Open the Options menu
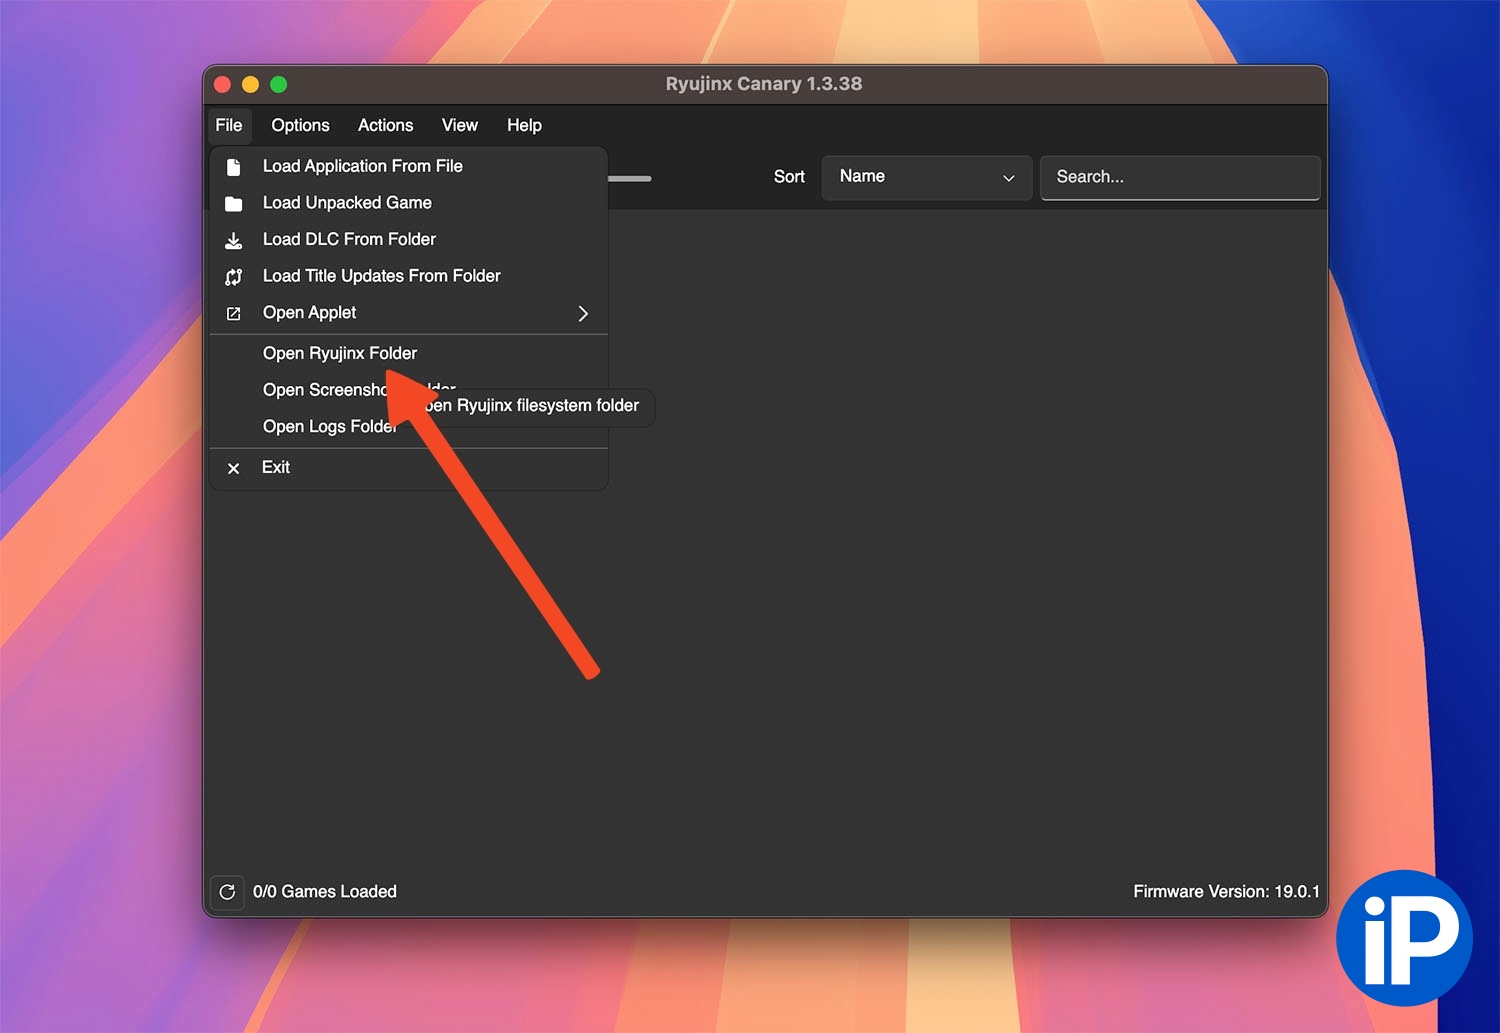Image resolution: width=1500 pixels, height=1033 pixels. pos(300,125)
